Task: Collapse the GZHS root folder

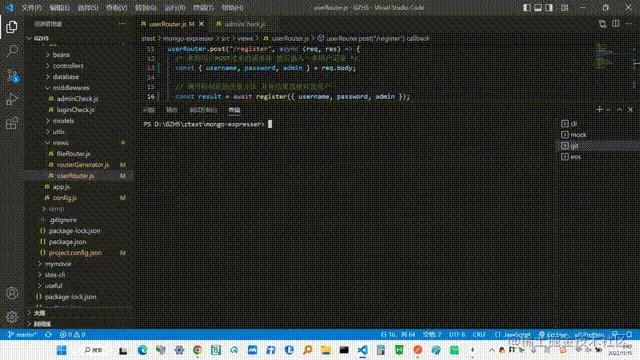Action: pyautogui.click(x=41, y=38)
